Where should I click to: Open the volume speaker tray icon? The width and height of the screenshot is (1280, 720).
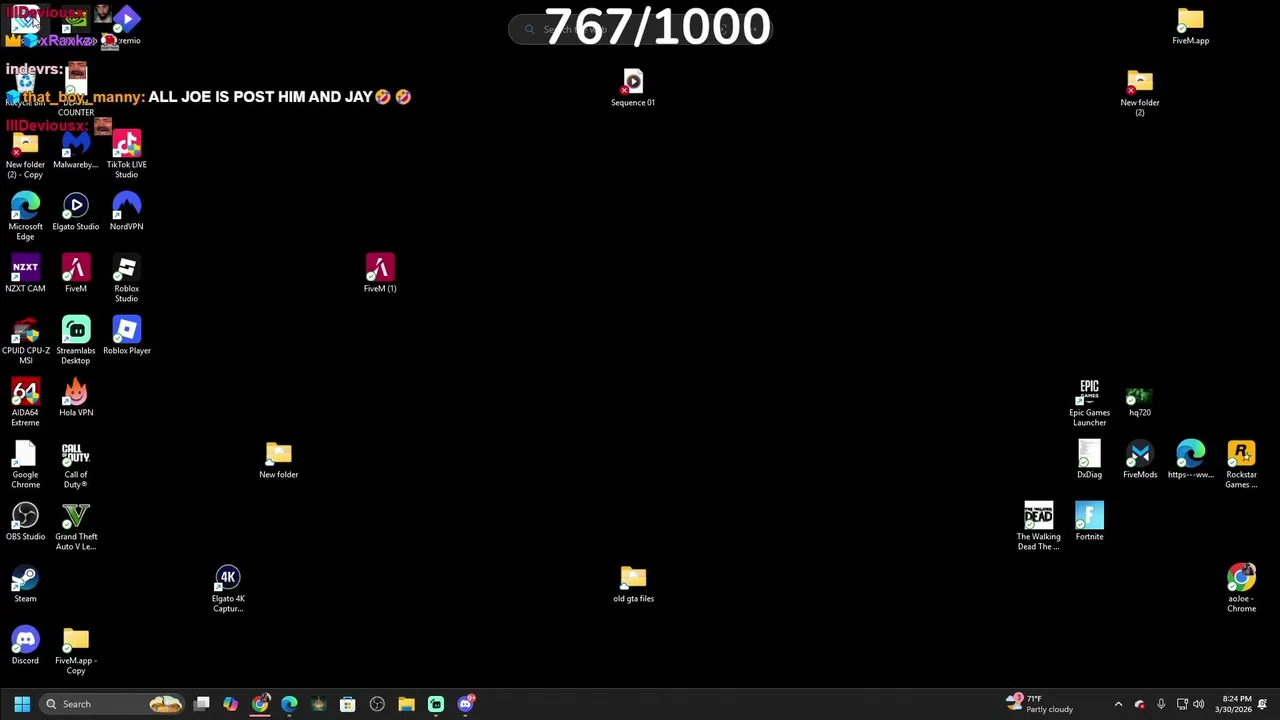tap(1198, 704)
